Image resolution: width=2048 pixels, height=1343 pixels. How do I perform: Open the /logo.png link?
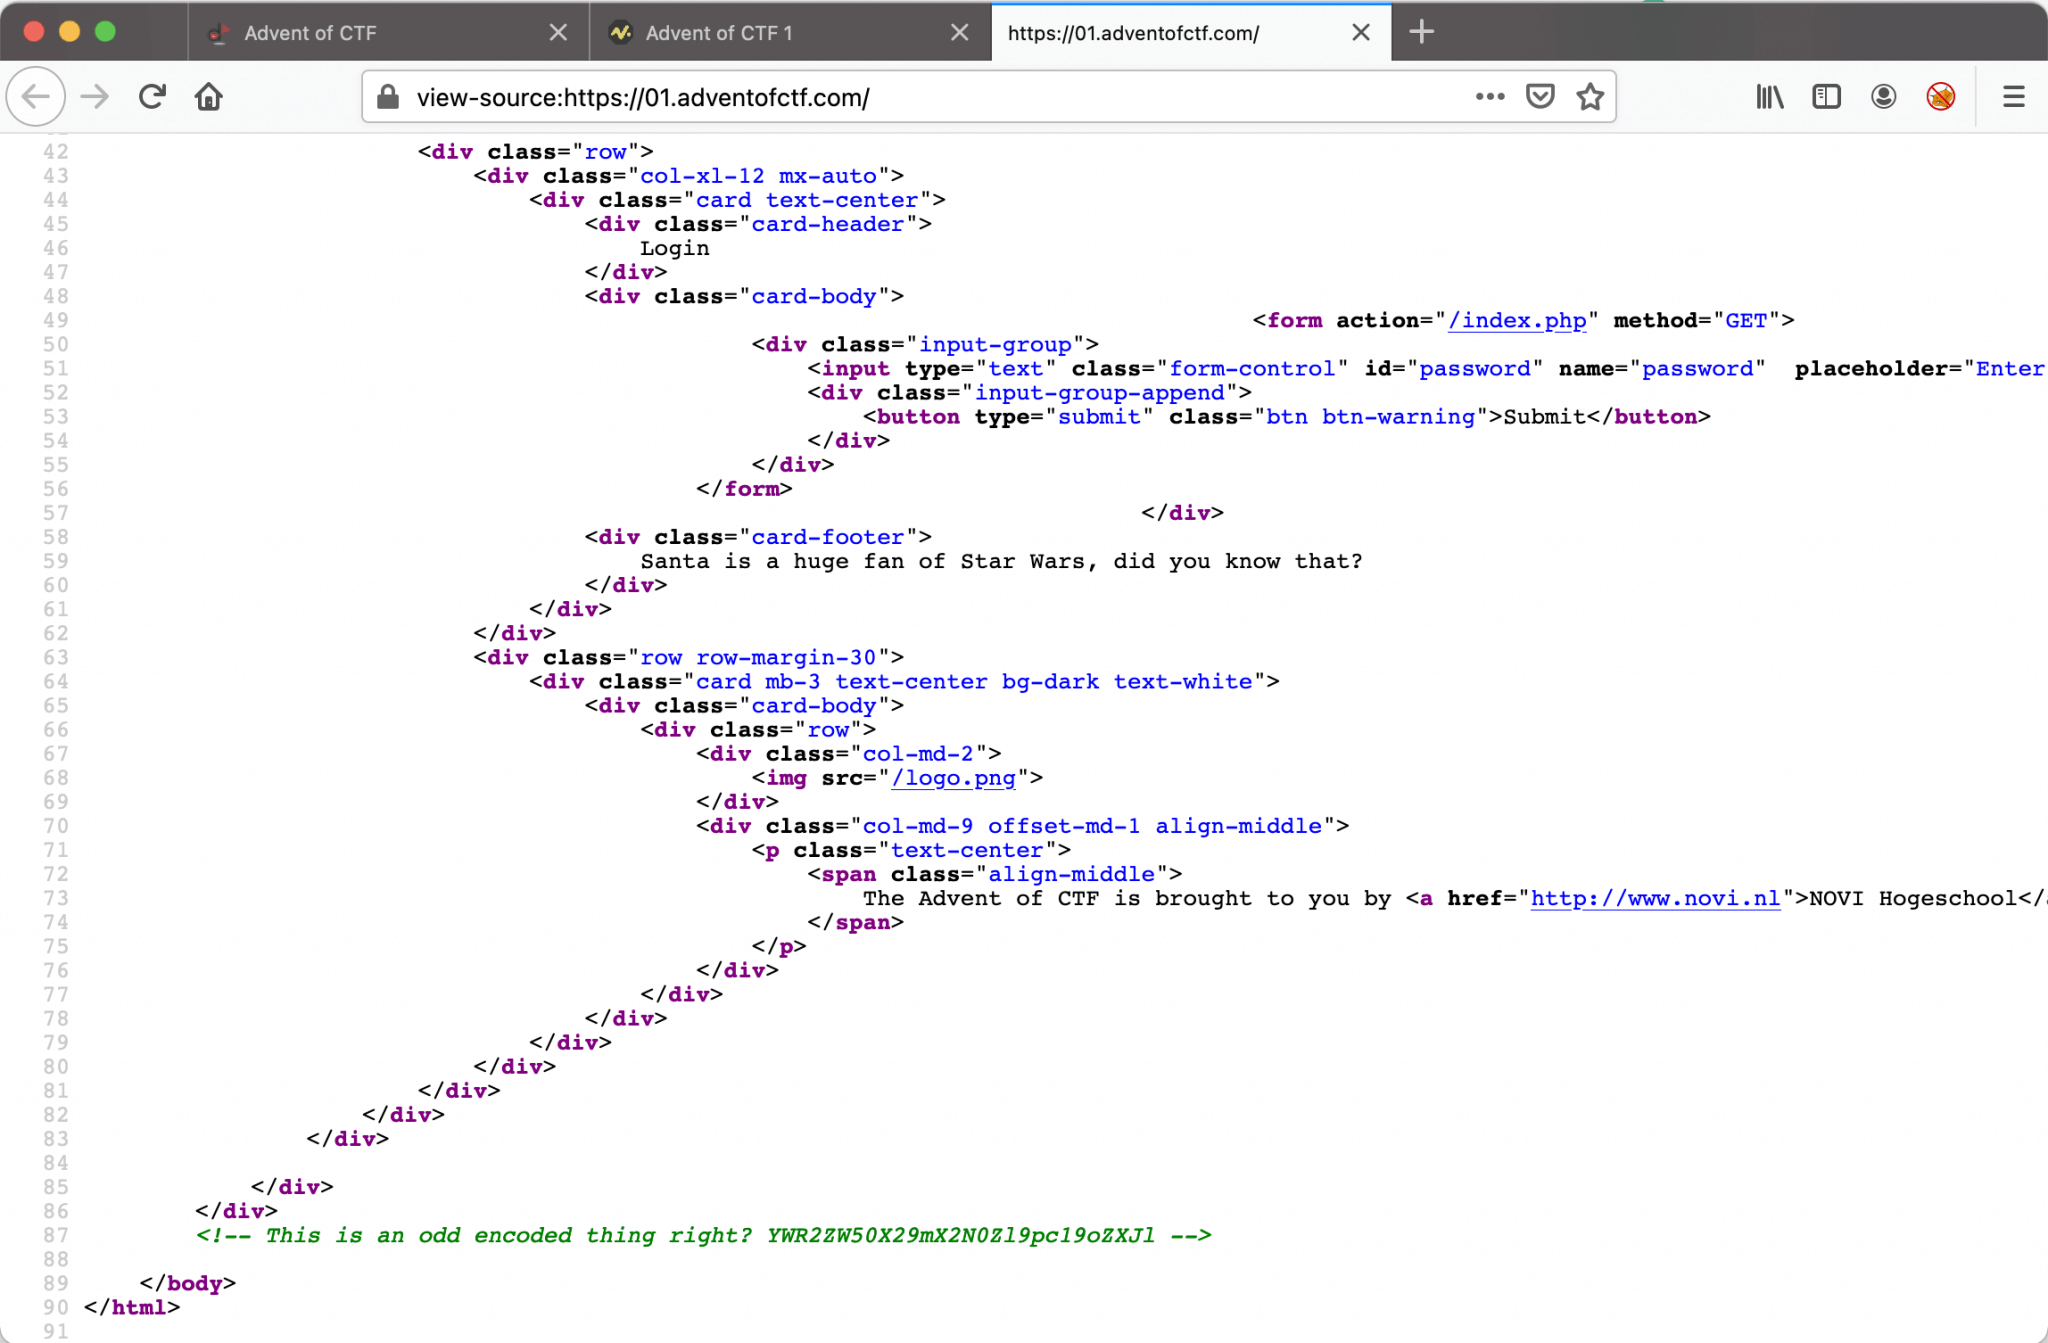point(953,778)
